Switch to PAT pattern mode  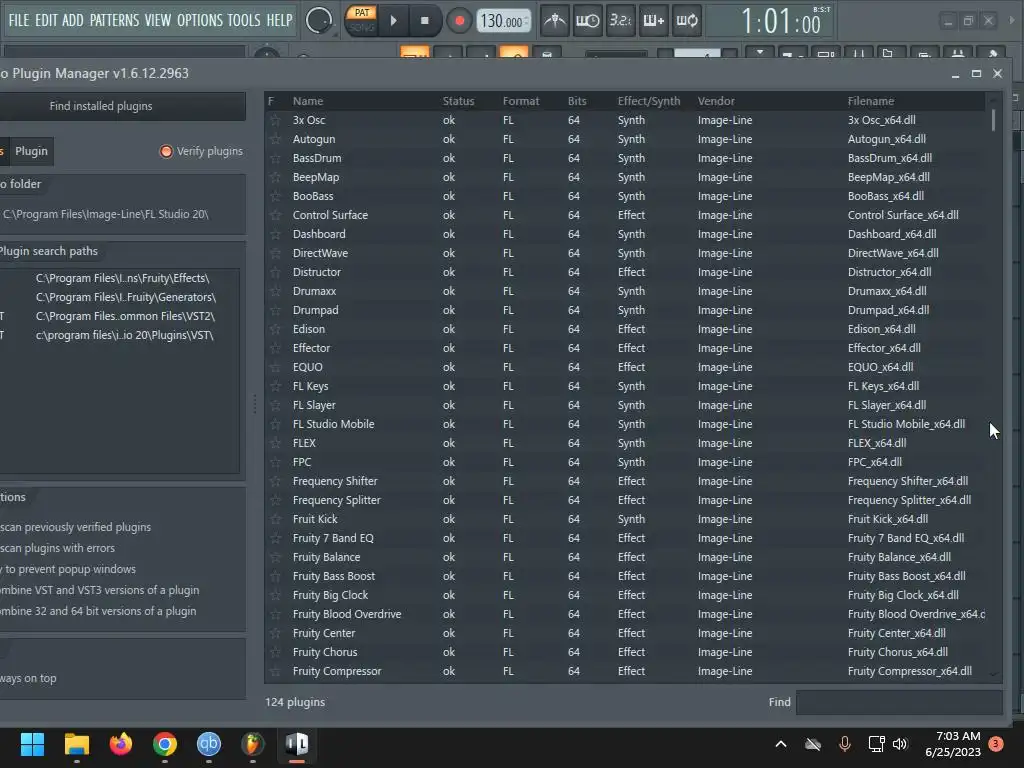[362, 12]
